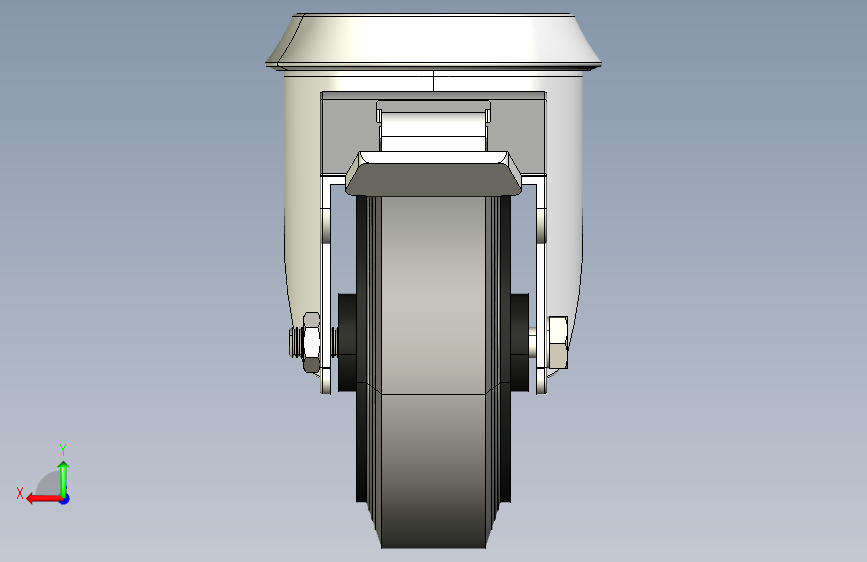Click the red X axis arrow
Screen dimensions: 867x562
44,499
